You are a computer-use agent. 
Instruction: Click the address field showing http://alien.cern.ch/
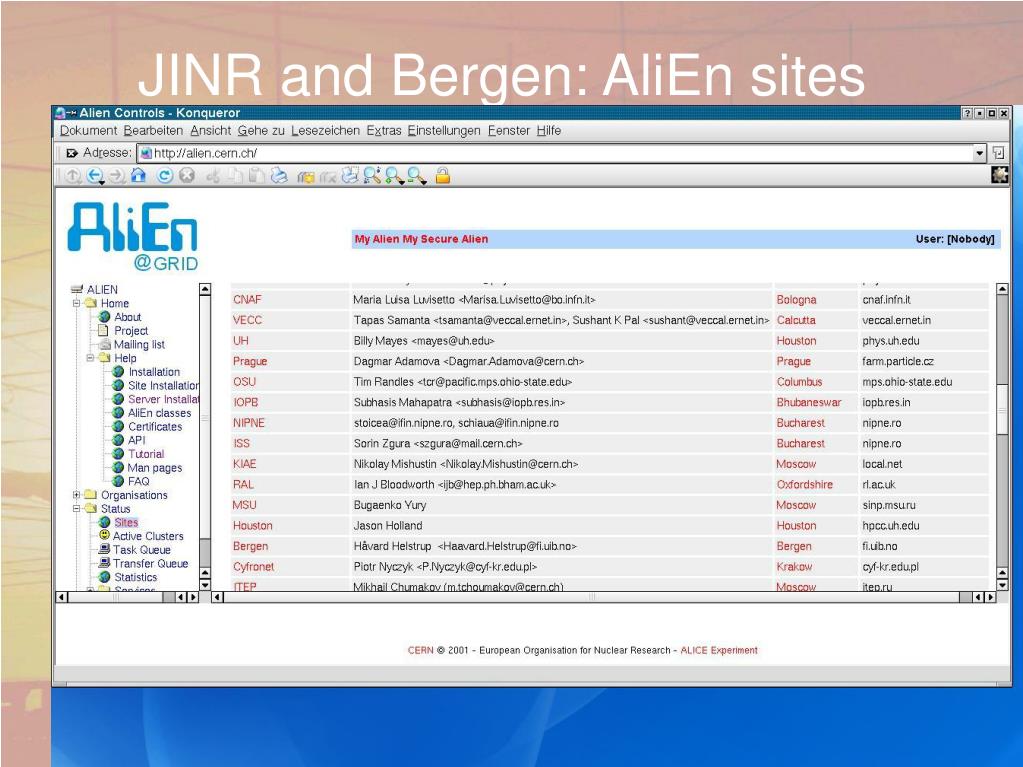click(555, 153)
